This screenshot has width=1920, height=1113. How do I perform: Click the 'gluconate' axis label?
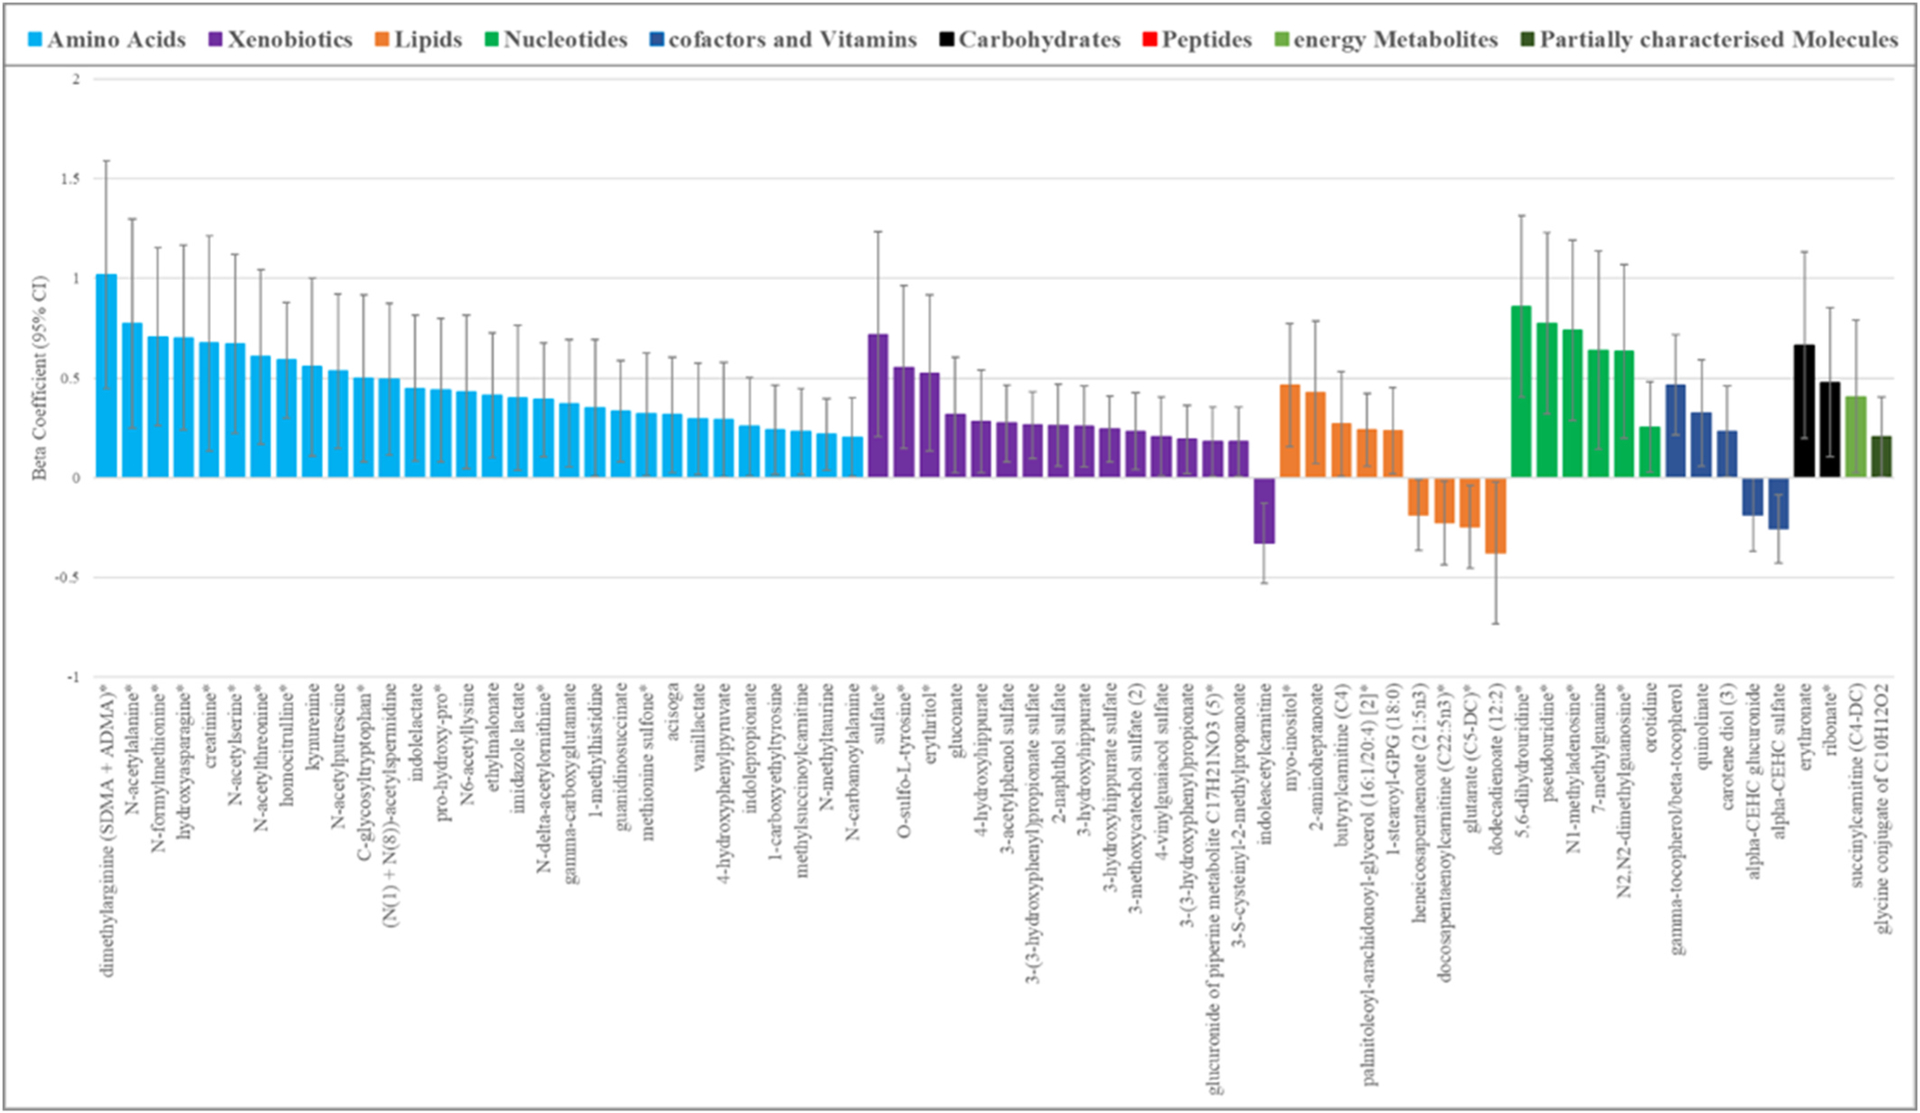coord(956,720)
